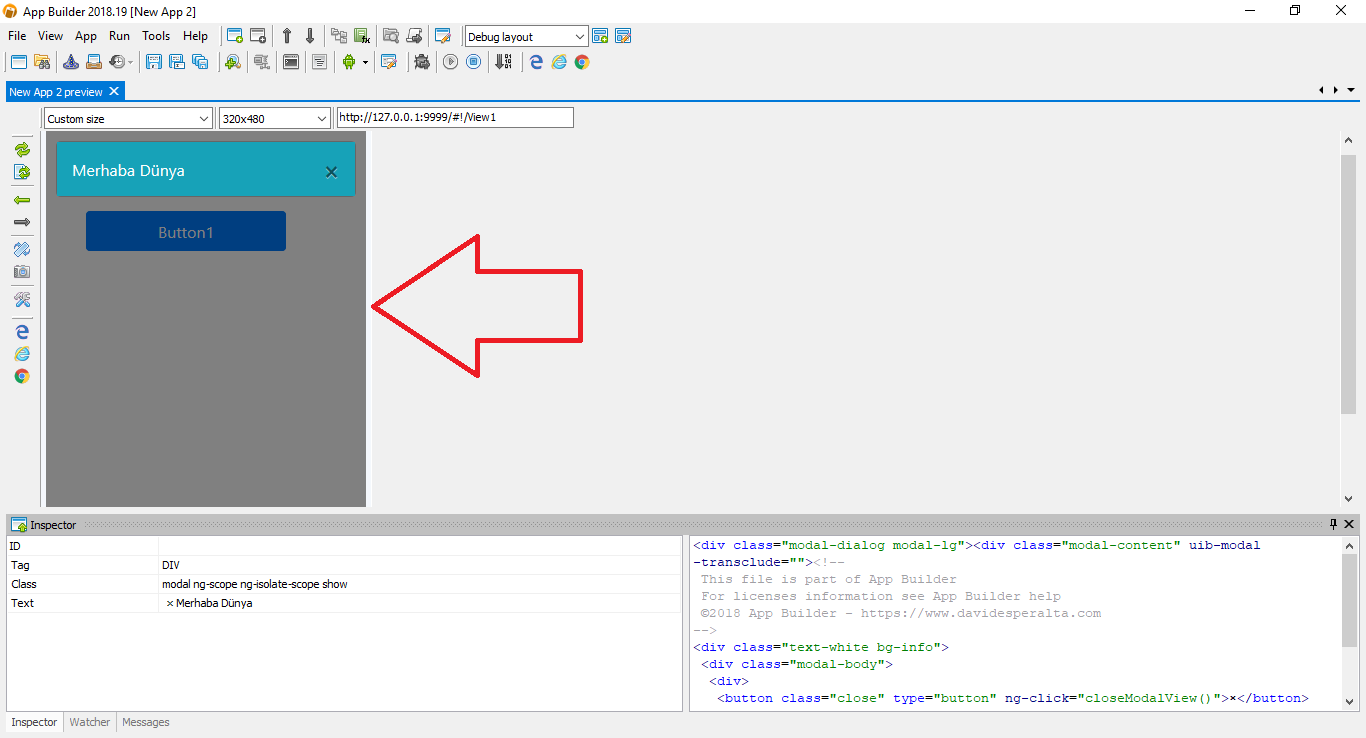Open the 320x480 resolution dropdown
Screen dimensions: 1366x738
tap(322, 117)
